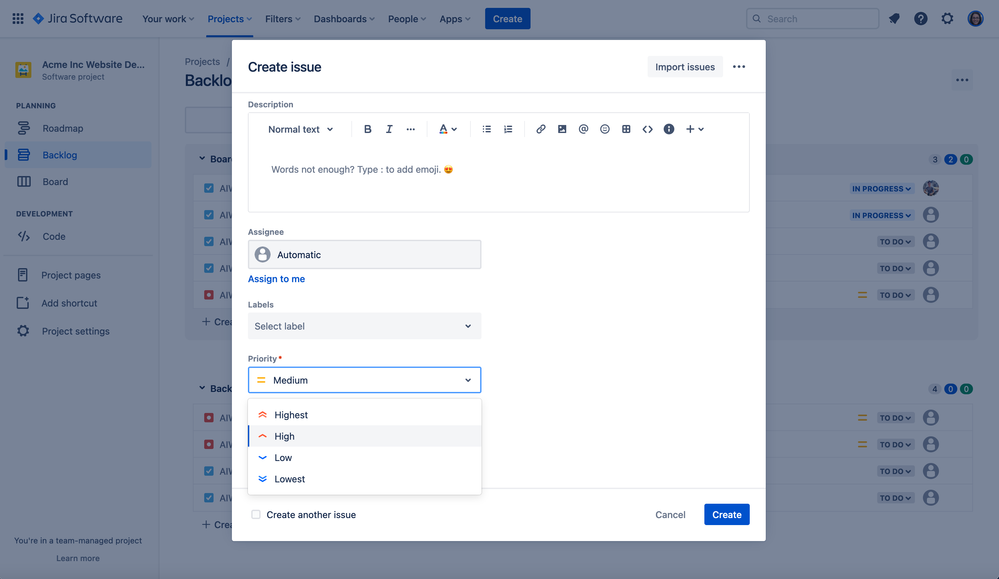Click the Jira Software logo

click(77, 18)
